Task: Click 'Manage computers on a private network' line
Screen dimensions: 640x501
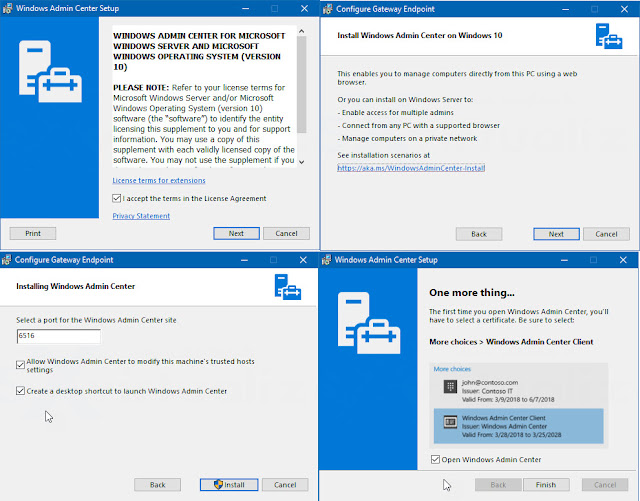Action: coord(407,138)
